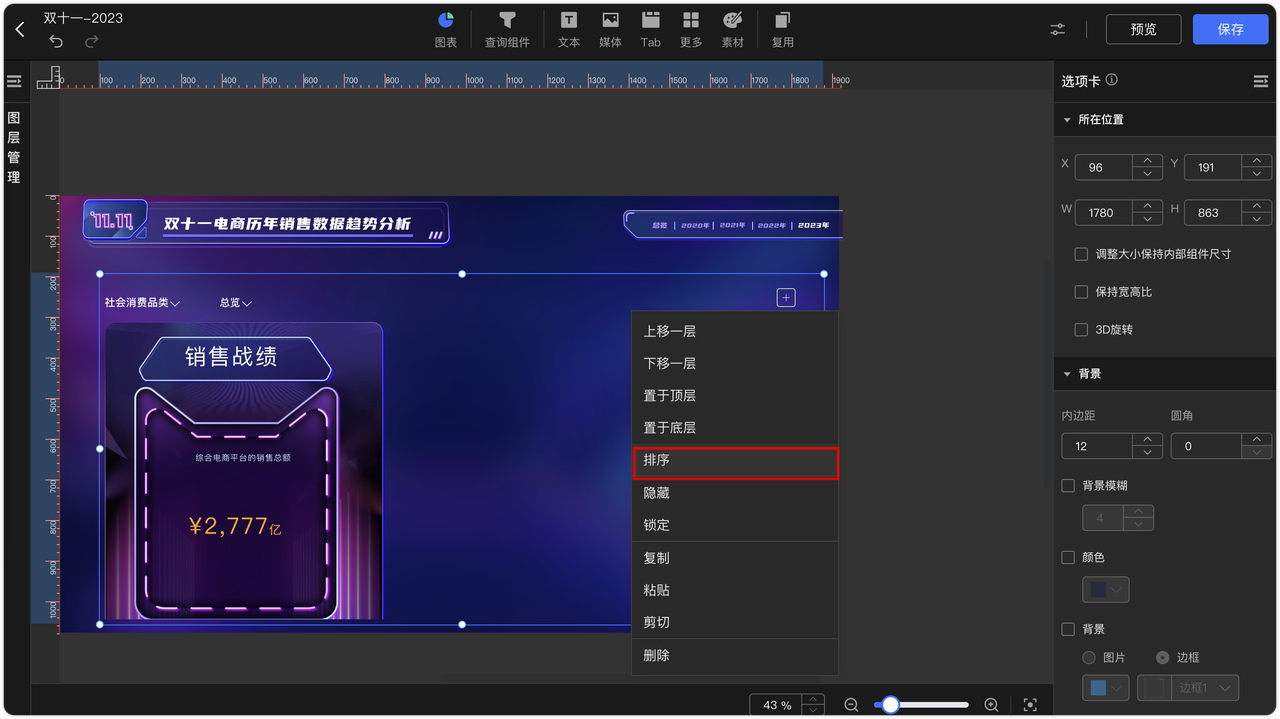Open the 媒体 media component picker
The width and height of the screenshot is (1280, 719).
pyautogui.click(x=610, y=29)
